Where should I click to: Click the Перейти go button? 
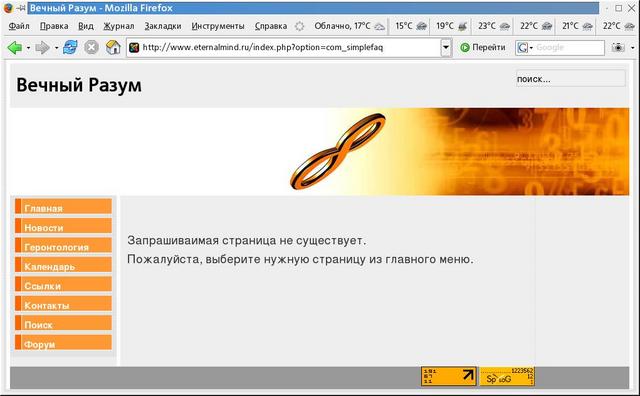(x=482, y=47)
